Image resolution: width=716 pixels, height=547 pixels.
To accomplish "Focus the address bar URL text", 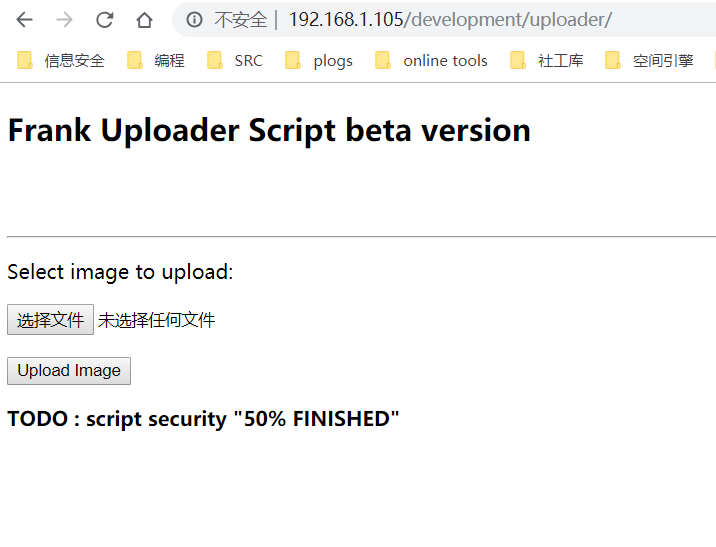I will pos(450,20).
